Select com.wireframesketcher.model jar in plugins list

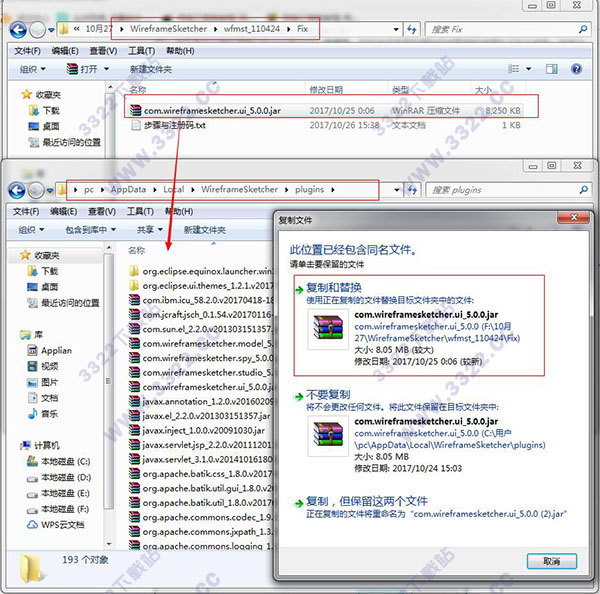click(x=201, y=344)
